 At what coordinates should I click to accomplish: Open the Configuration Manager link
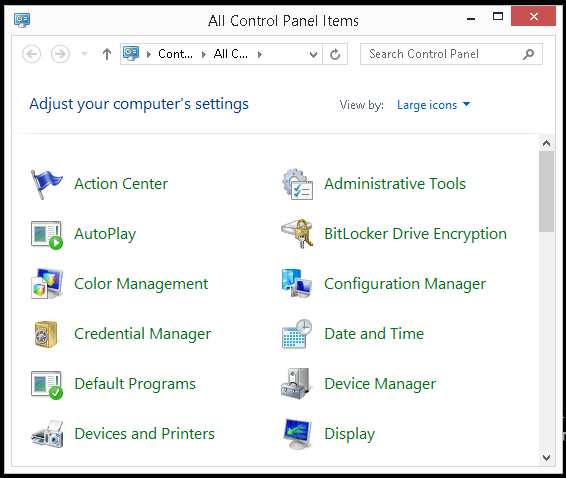click(x=405, y=284)
